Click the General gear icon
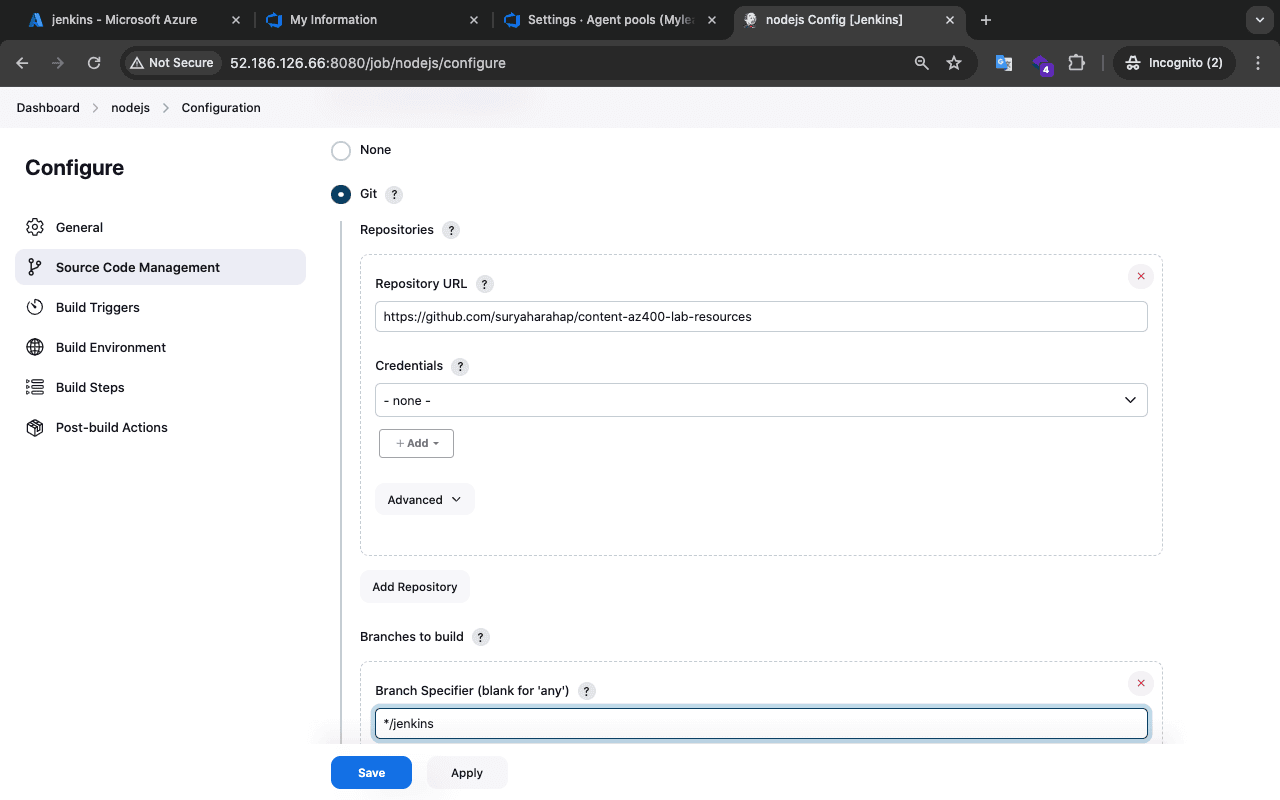Image resolution: width=1280 pixels, height=800 pixels. click(35, 227)
